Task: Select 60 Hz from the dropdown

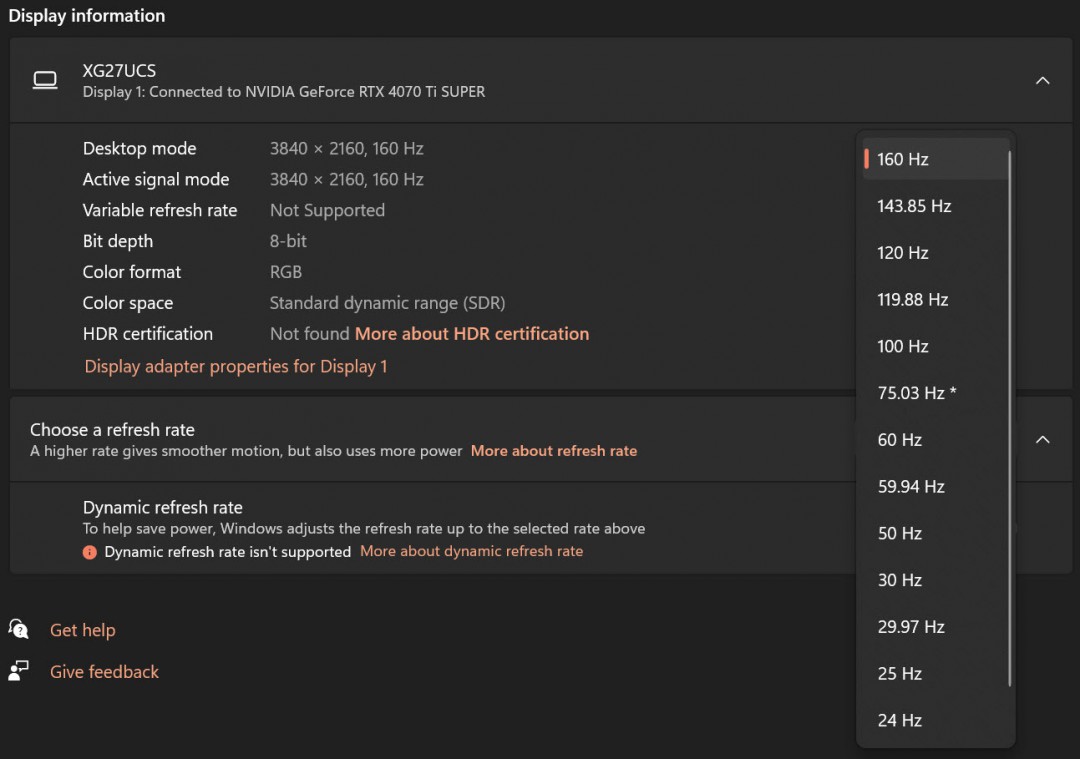Action: (x=900, y=440)
